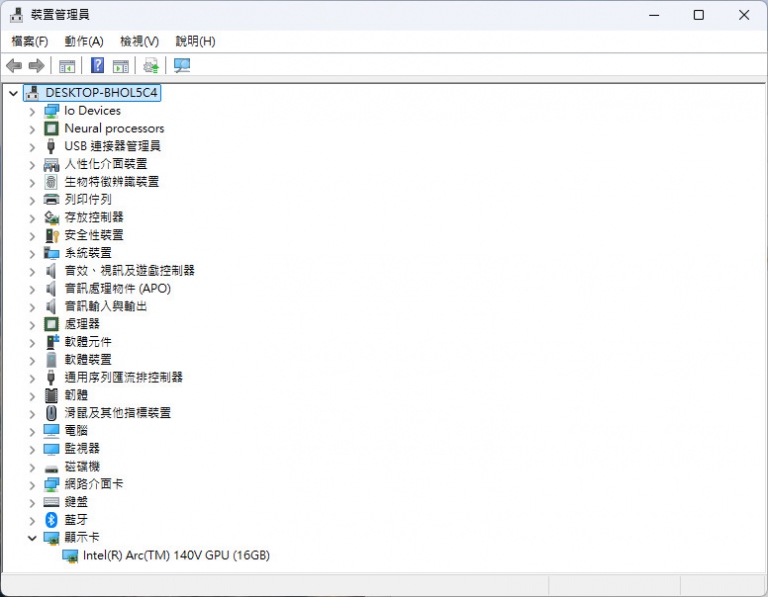768x597 pixels.
Task: Open the 檔案(F) menu
Action: [30, 41]
